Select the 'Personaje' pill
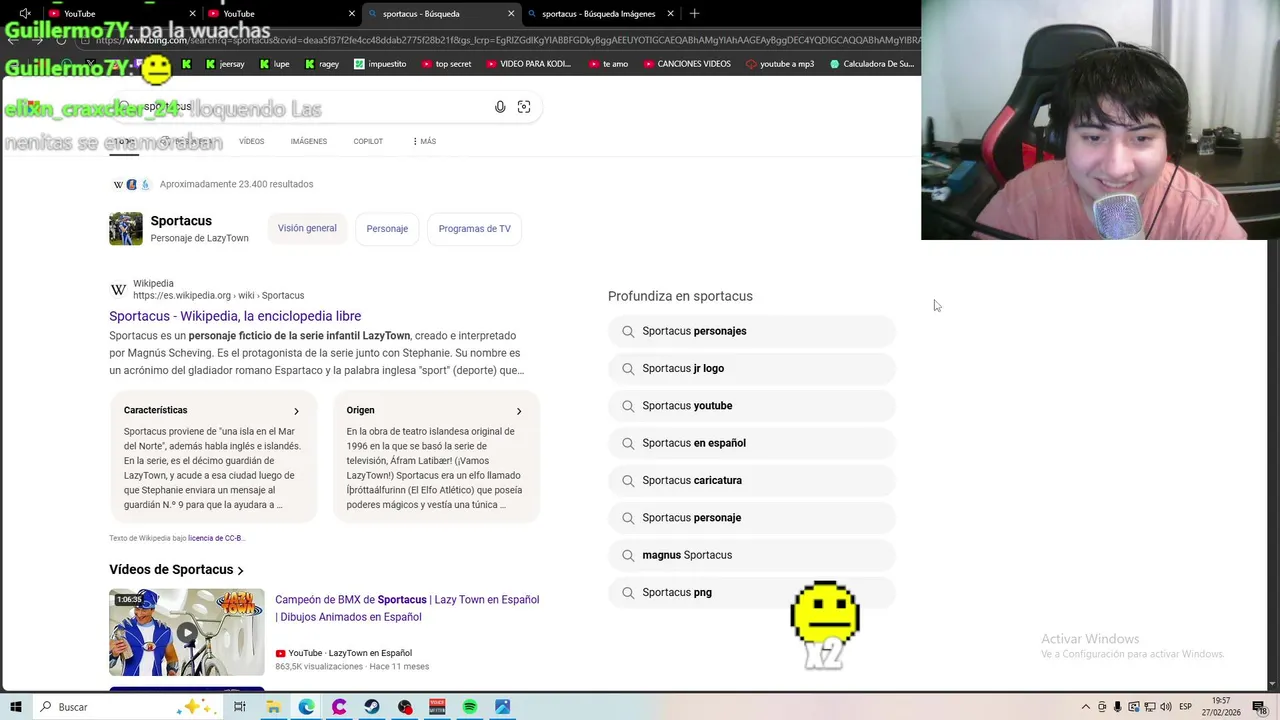Image resolution: width=1280 pixels, height=720 pixels. [387, 229]
